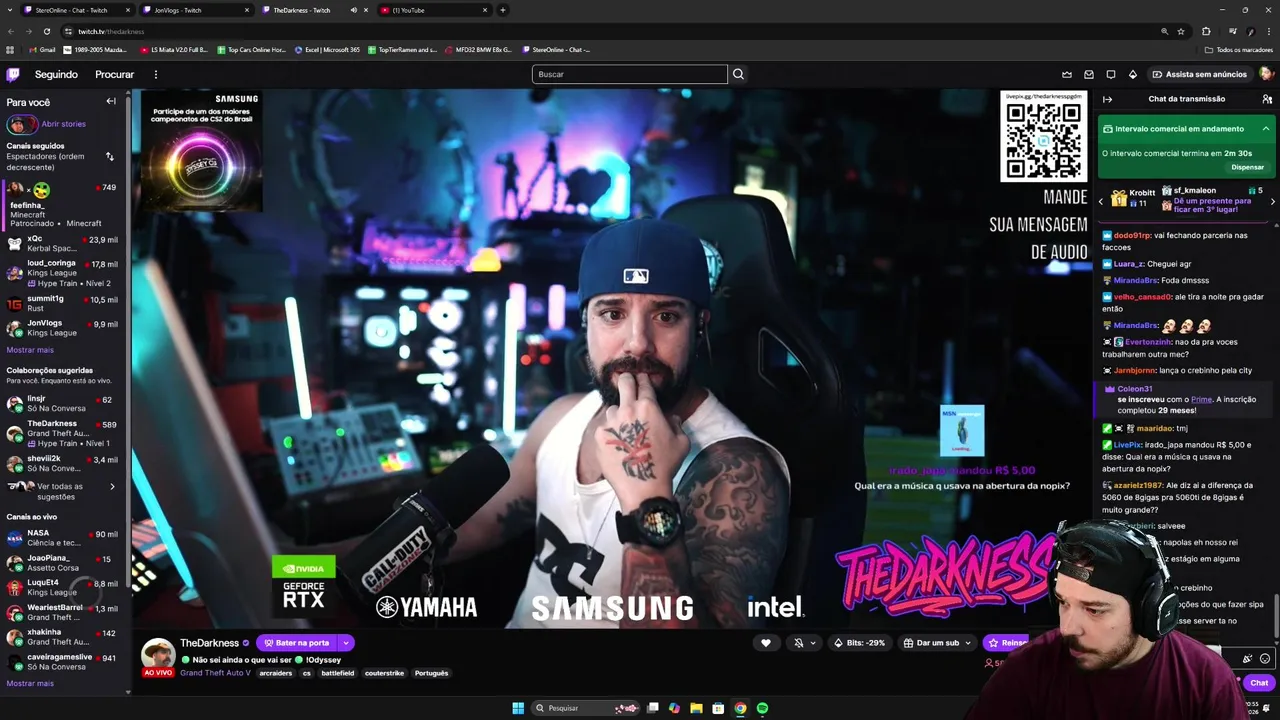Click the Windows taskbar Pesquisar box
The width and height of the screenshot is (1280, 720).
586,708
